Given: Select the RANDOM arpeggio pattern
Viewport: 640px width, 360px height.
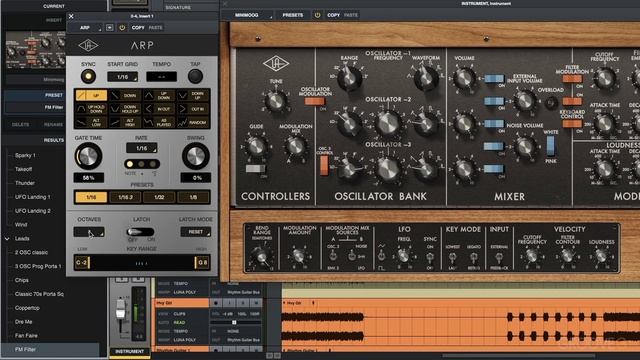Looking at the screenshot, I should tap(193, 122).
